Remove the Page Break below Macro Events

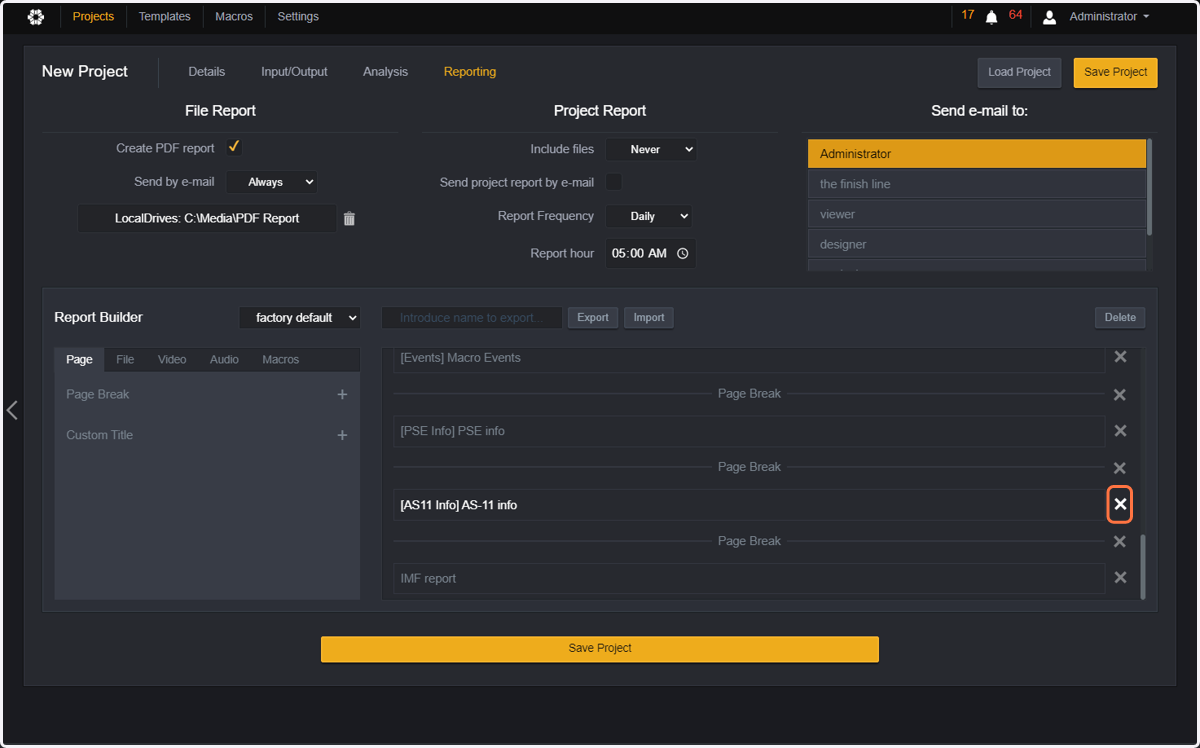[1120, 394]
